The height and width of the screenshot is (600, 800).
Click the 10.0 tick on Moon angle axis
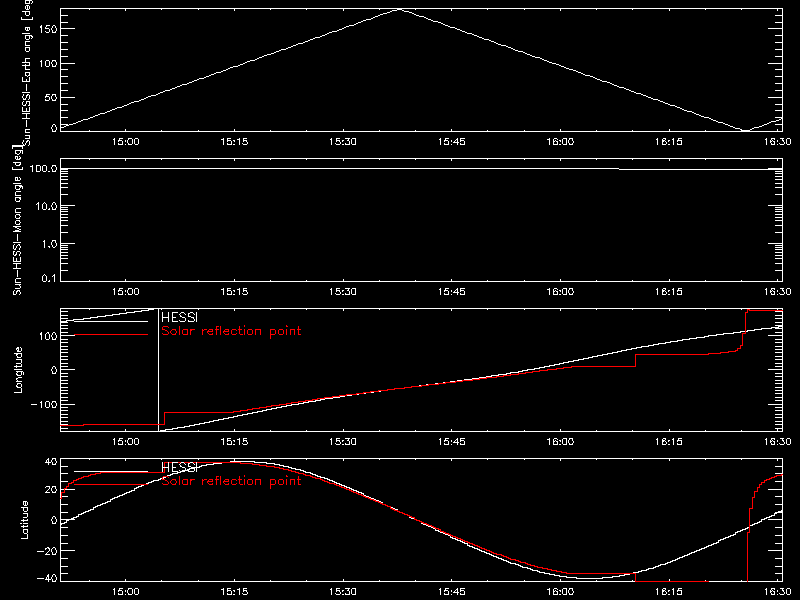tap(46, 206)
